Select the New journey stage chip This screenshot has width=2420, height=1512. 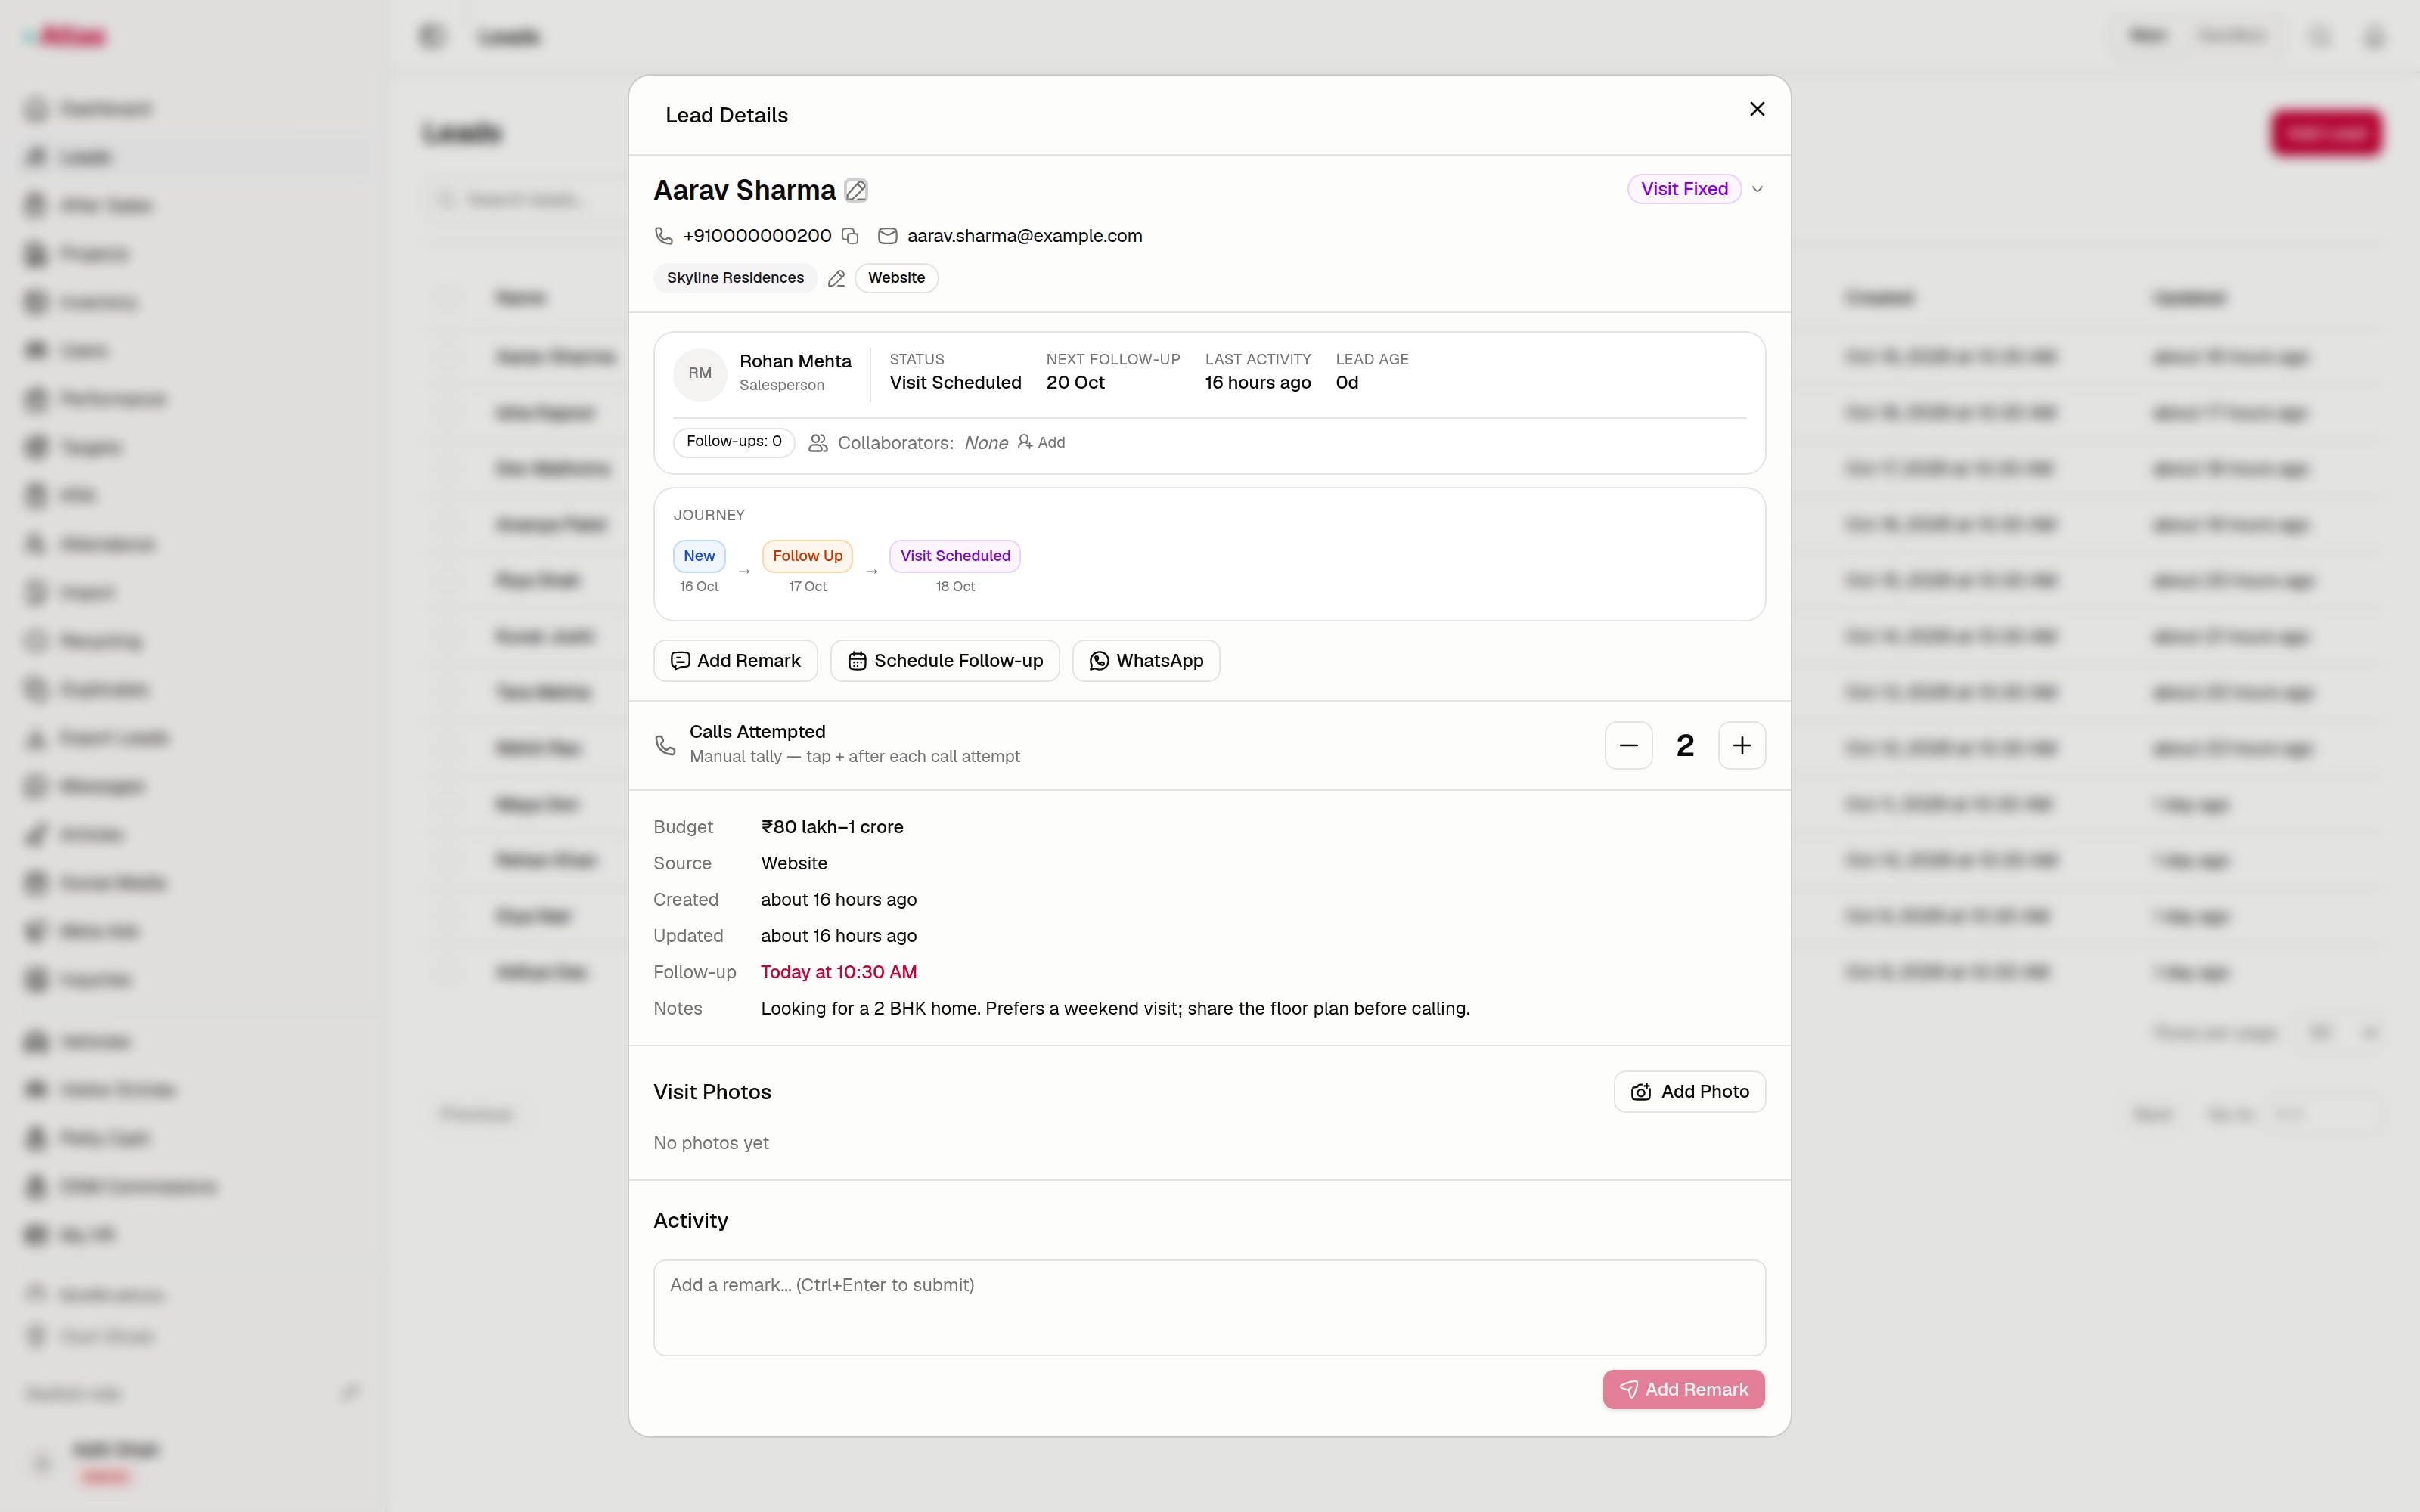coord(699,556)
